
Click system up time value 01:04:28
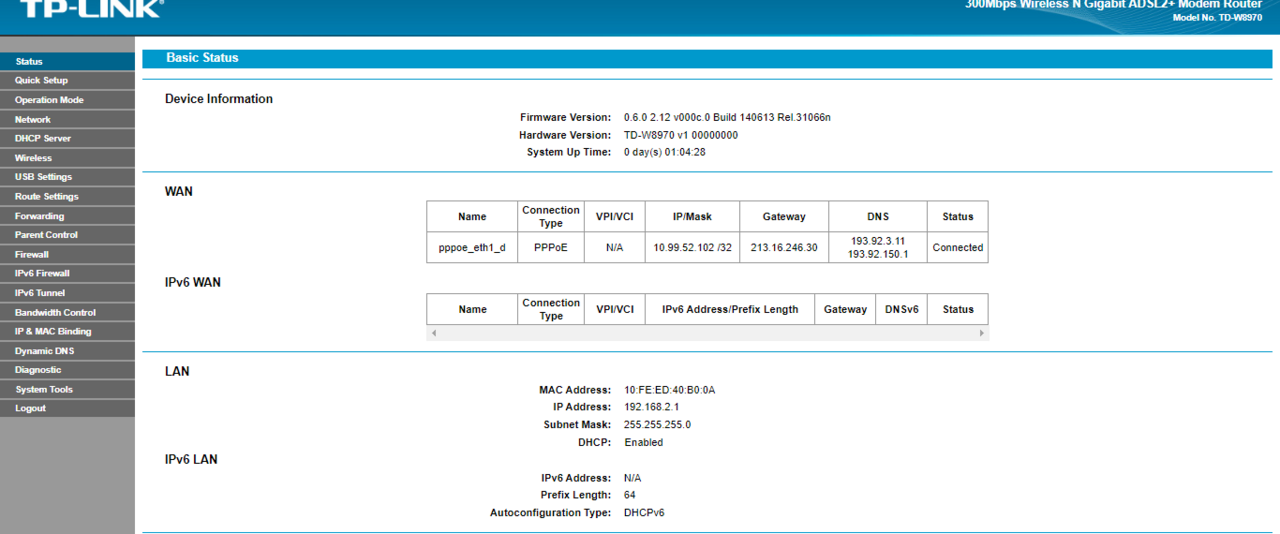tap(665, 152)
